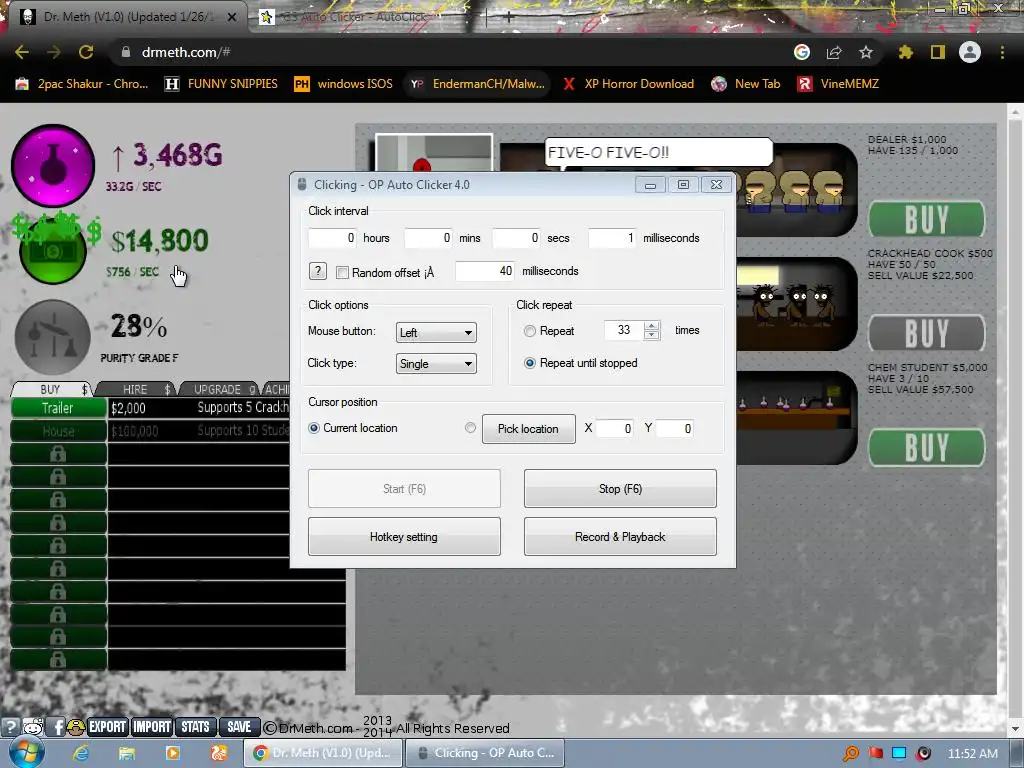The height and width of the screenshot is (768, 1024).
Task: Click the random offset milliseconds field
Action: [485, 271]
